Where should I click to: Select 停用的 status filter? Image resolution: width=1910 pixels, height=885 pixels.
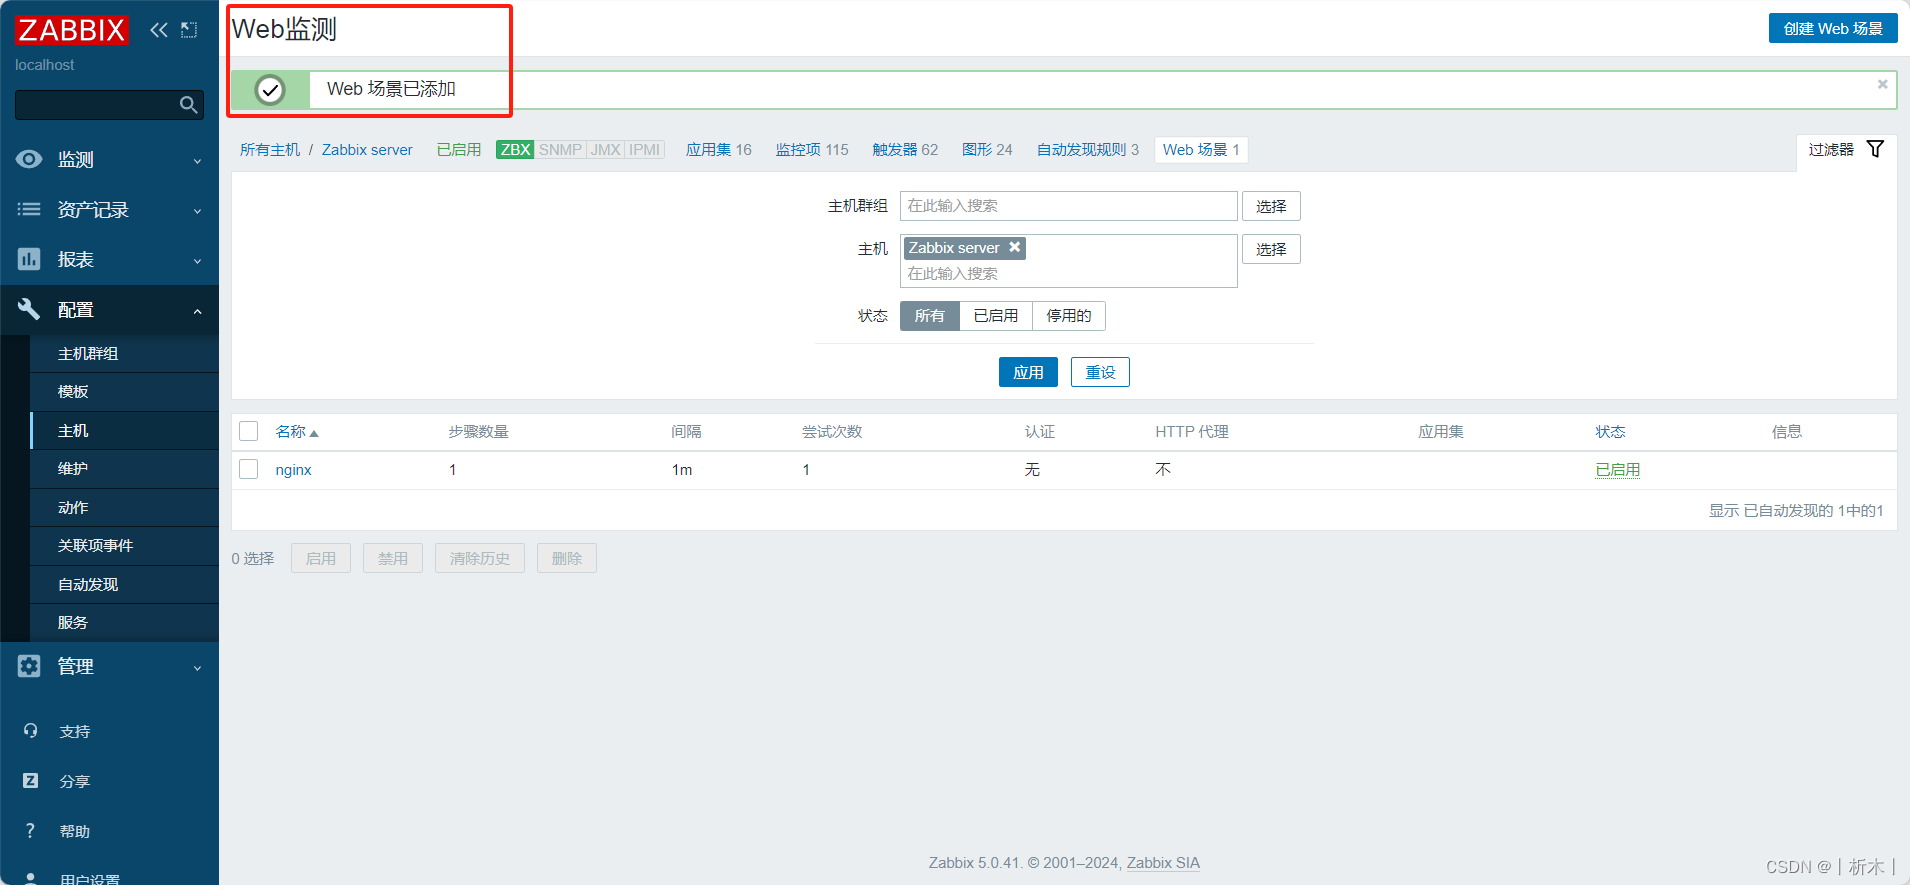[1069, 316]
